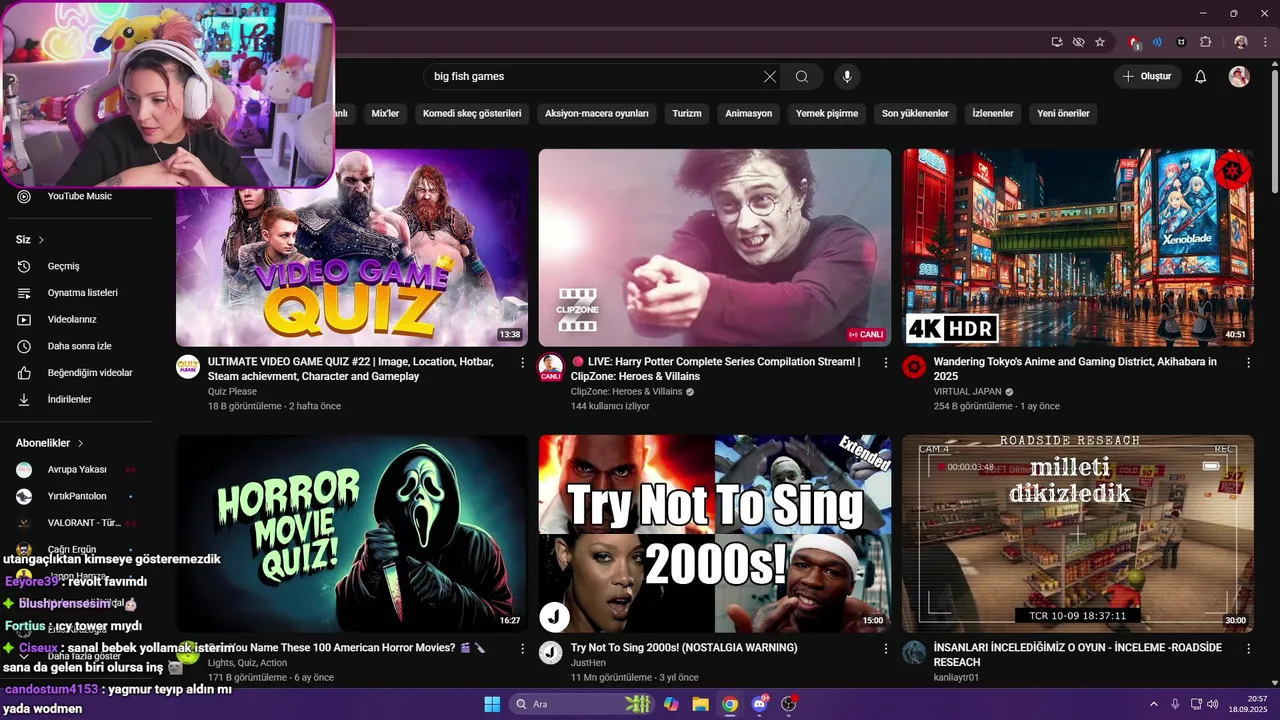Clear the YouTube search box text

click(x=770, y=77)
